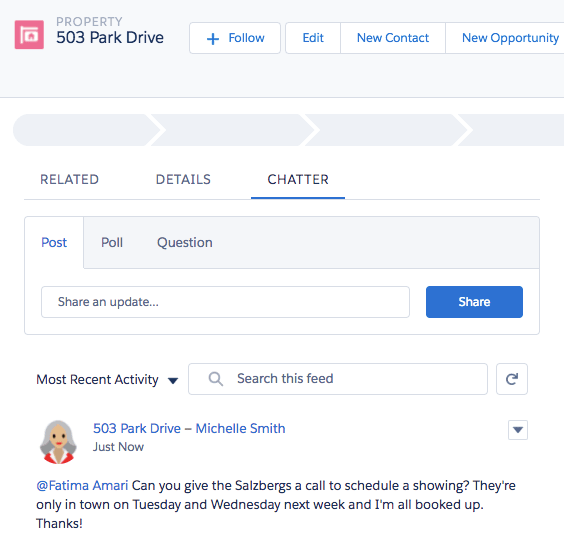Click the Share an update text field
This screenshot has width=564, height=541.
(225, 302)
